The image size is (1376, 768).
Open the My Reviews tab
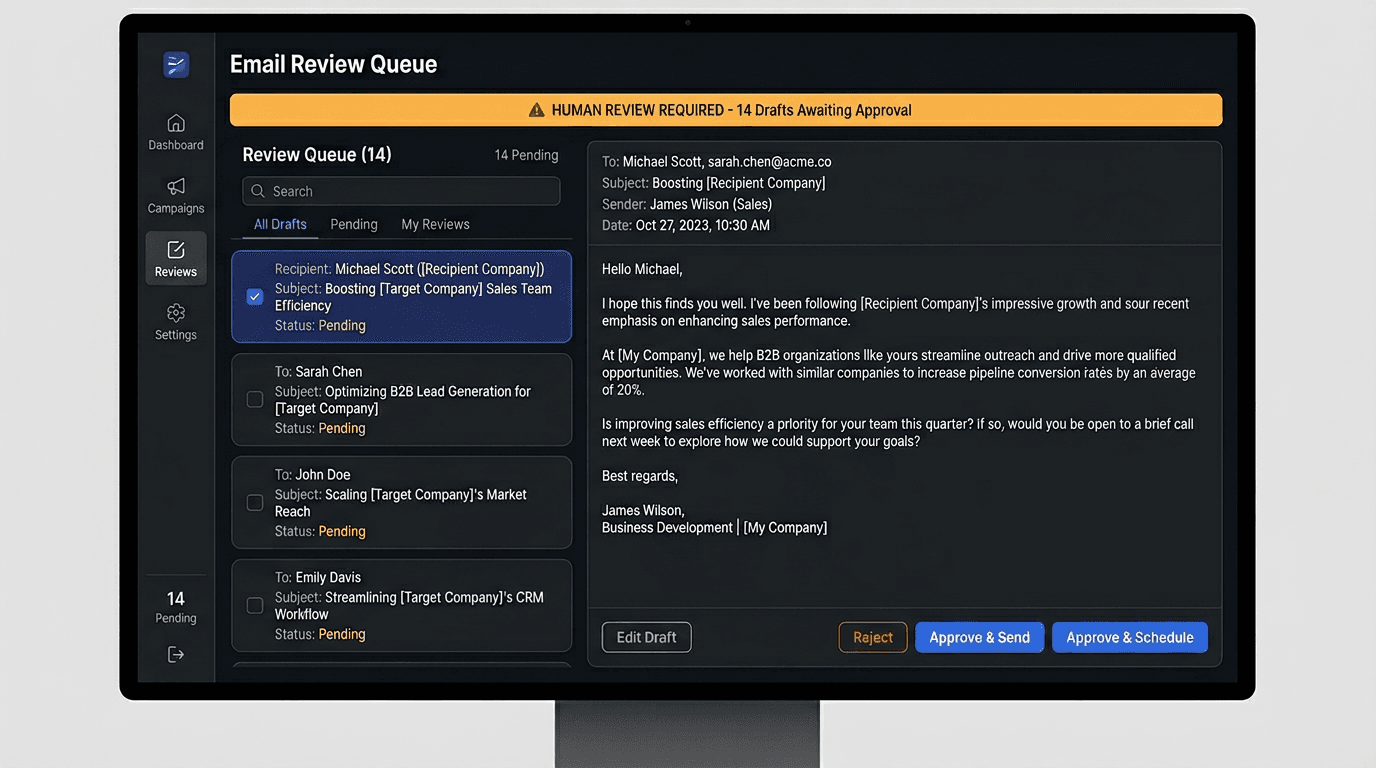click(435, 224)
